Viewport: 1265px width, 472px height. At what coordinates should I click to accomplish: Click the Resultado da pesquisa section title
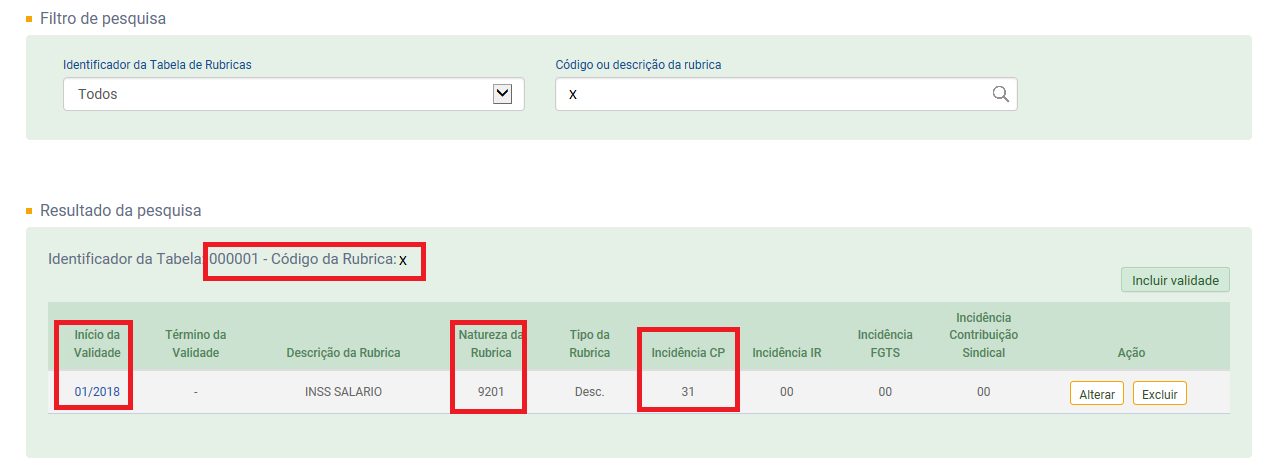click(120, 210)
